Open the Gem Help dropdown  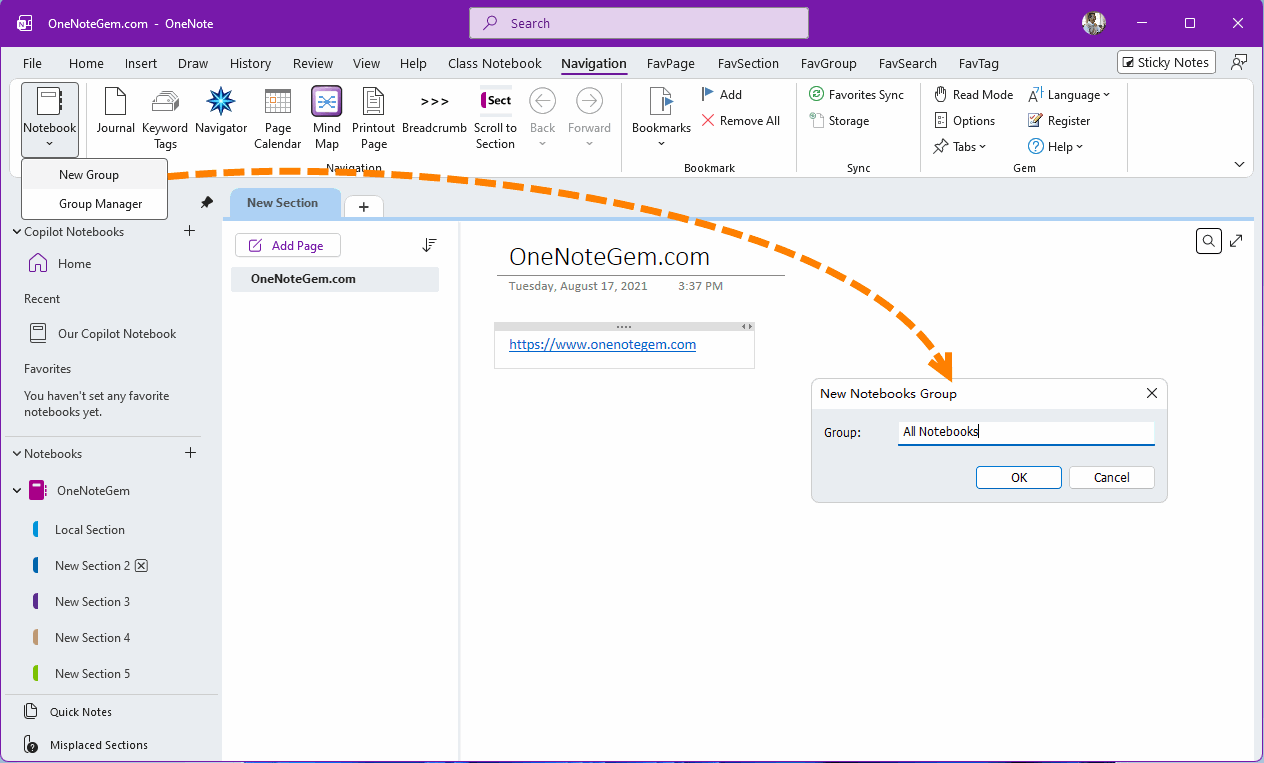[1055, 146]
